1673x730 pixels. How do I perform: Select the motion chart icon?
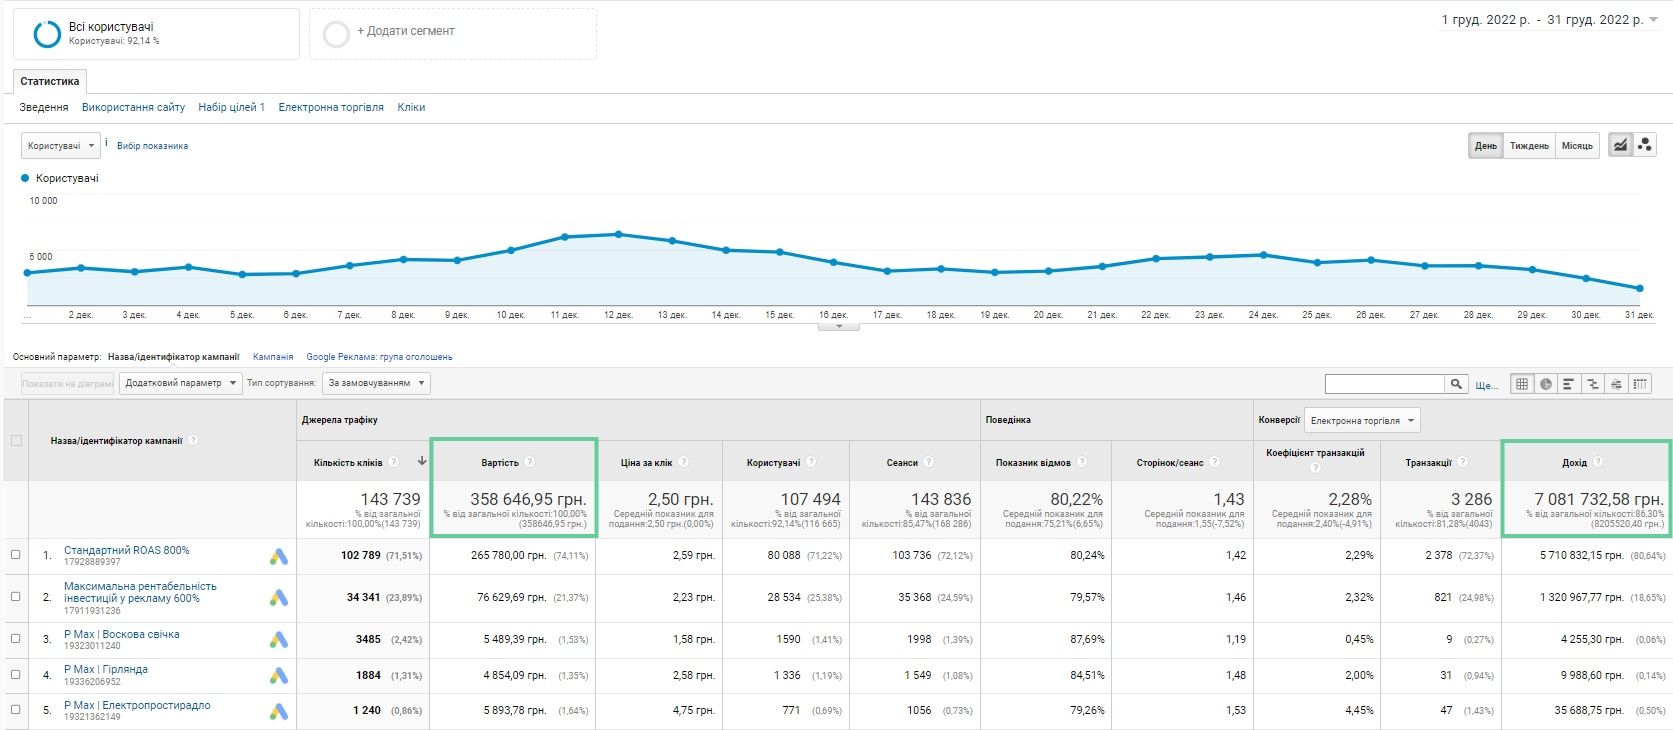point(1645,145)
